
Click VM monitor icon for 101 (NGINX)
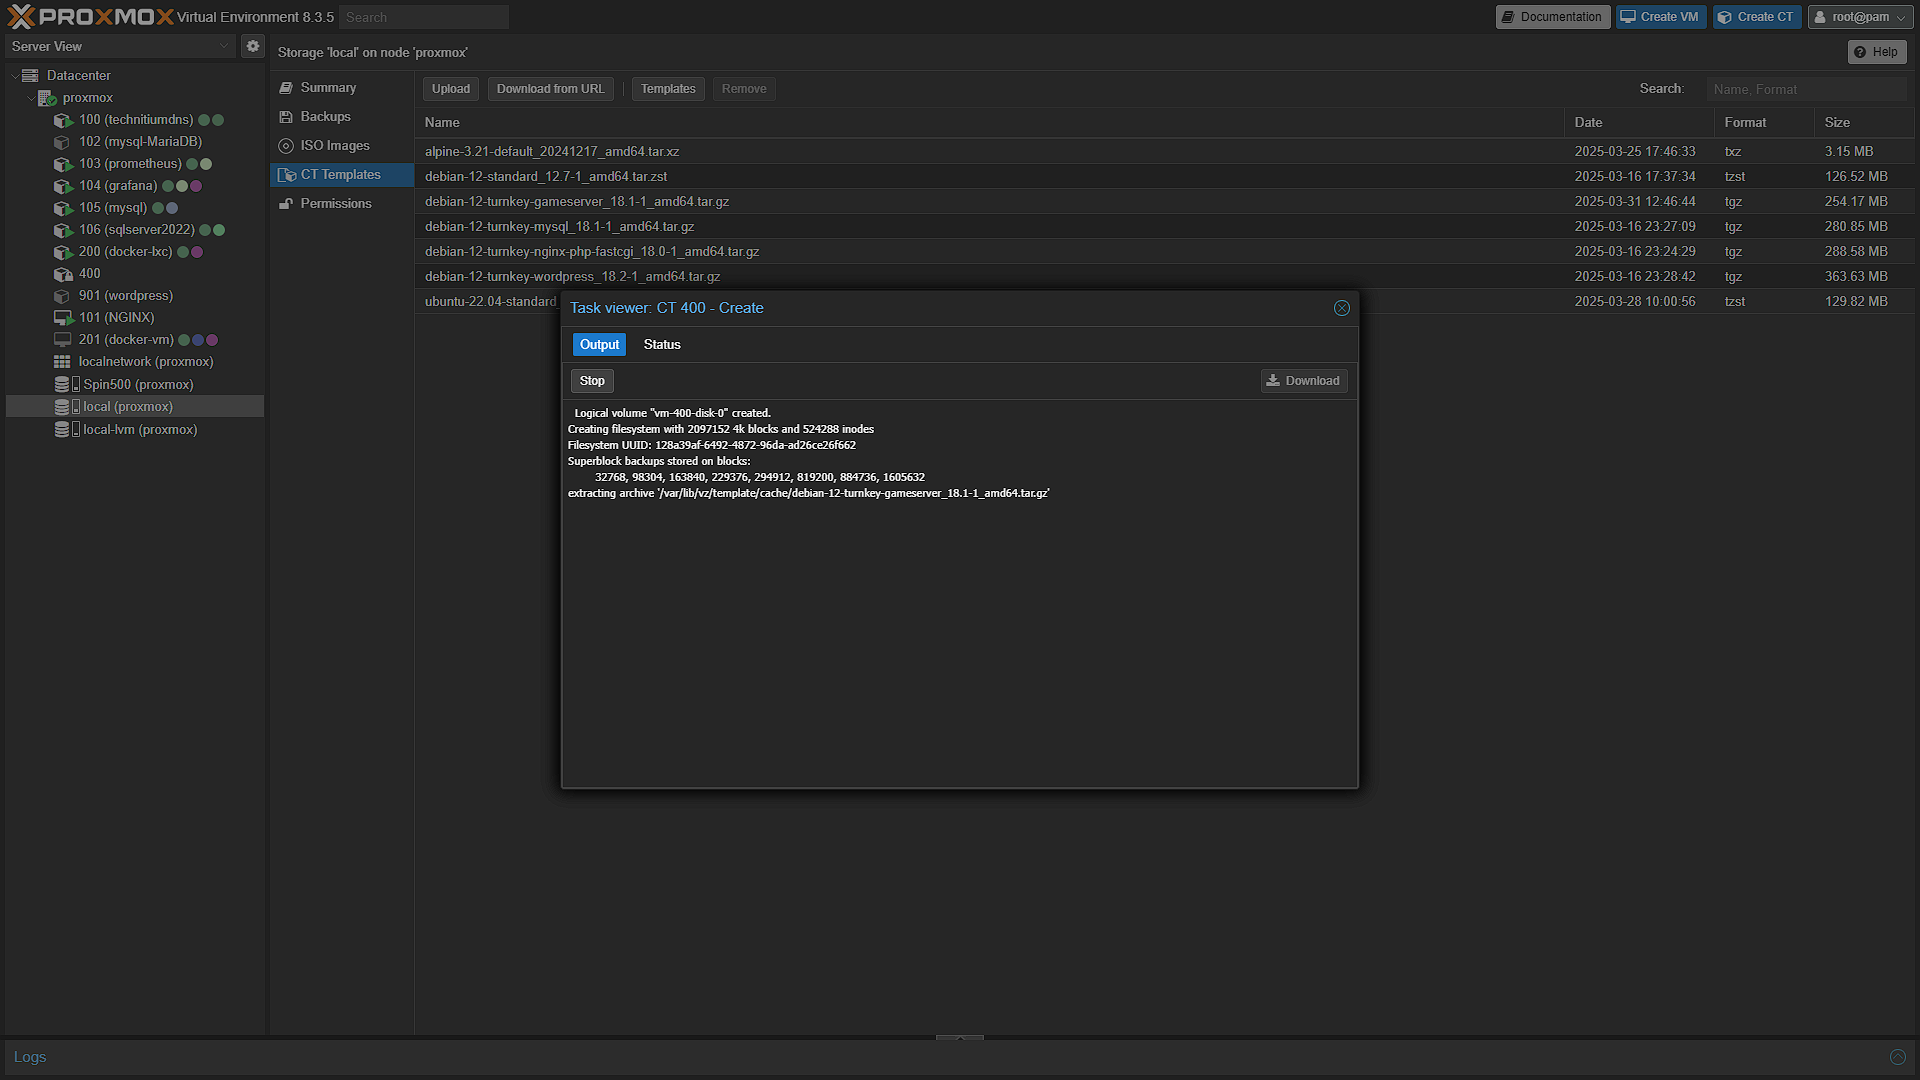tap(63, 318)
